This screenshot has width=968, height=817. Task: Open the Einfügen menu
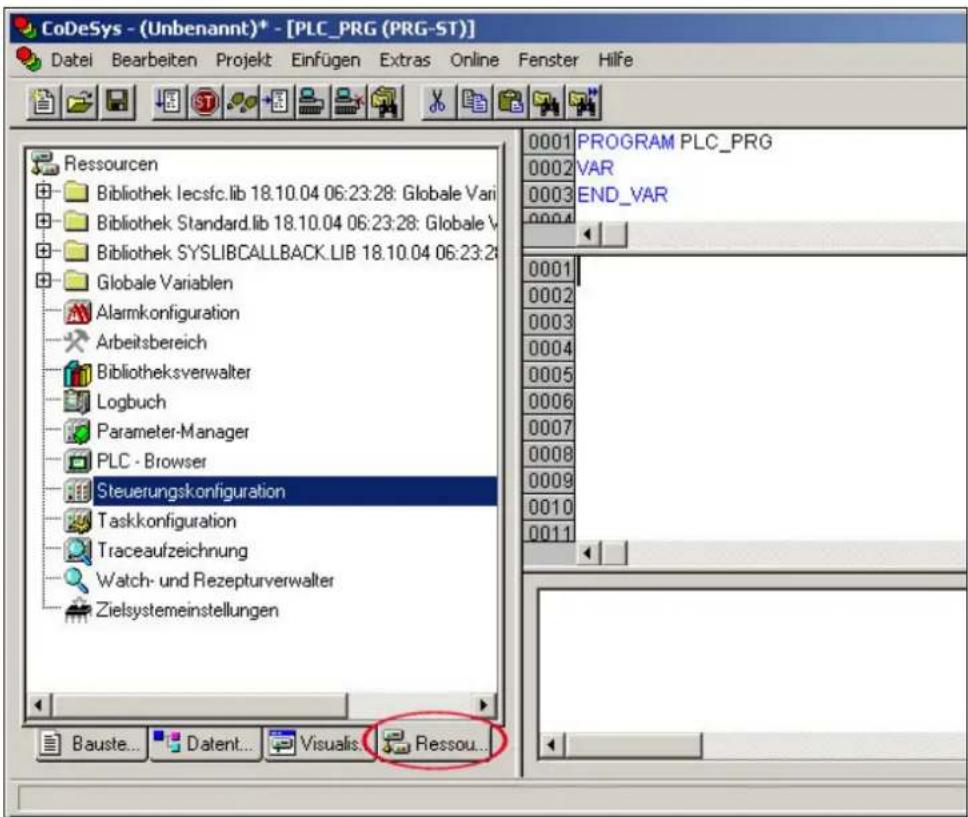325,60
